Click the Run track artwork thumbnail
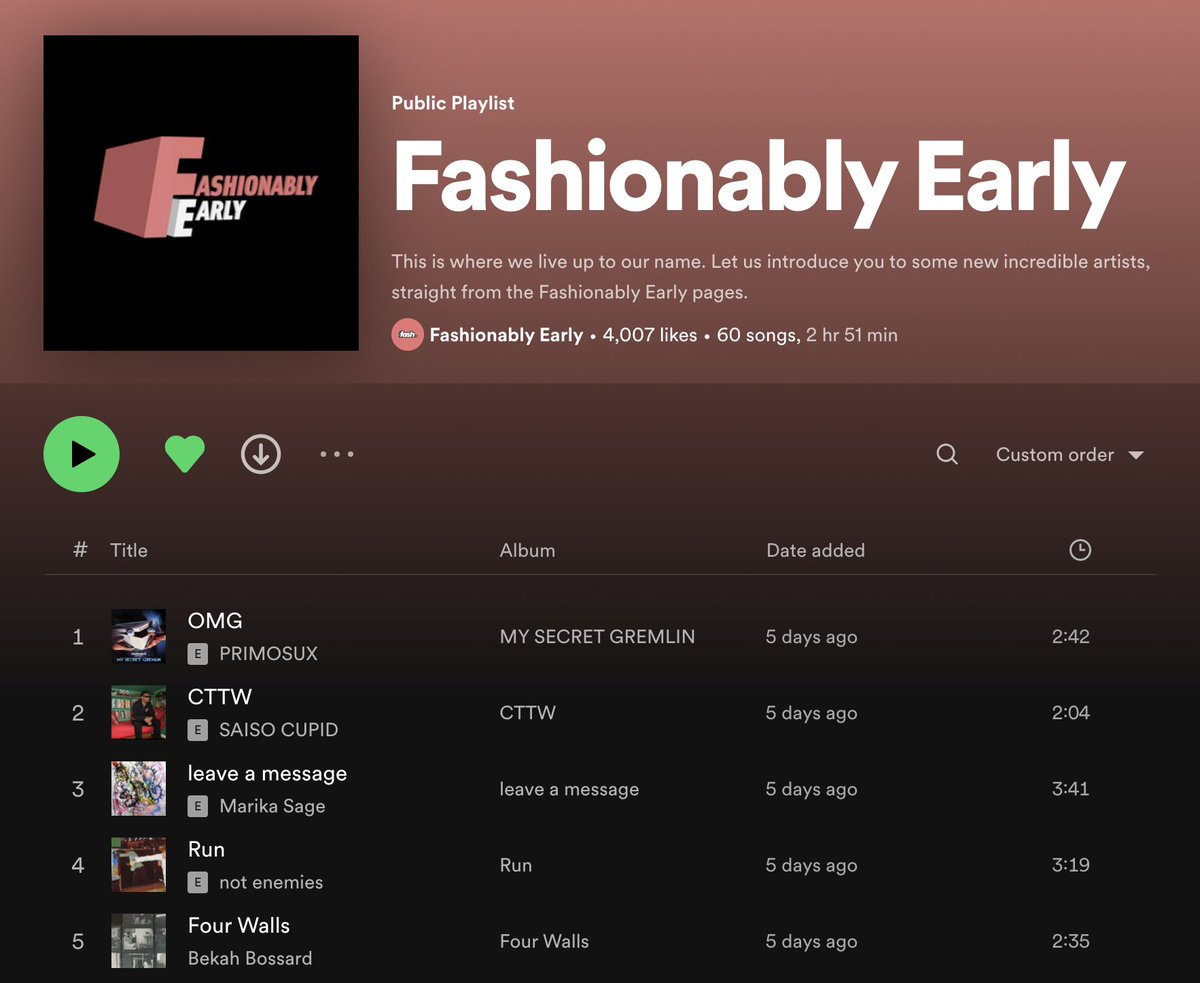 (138, 865)
